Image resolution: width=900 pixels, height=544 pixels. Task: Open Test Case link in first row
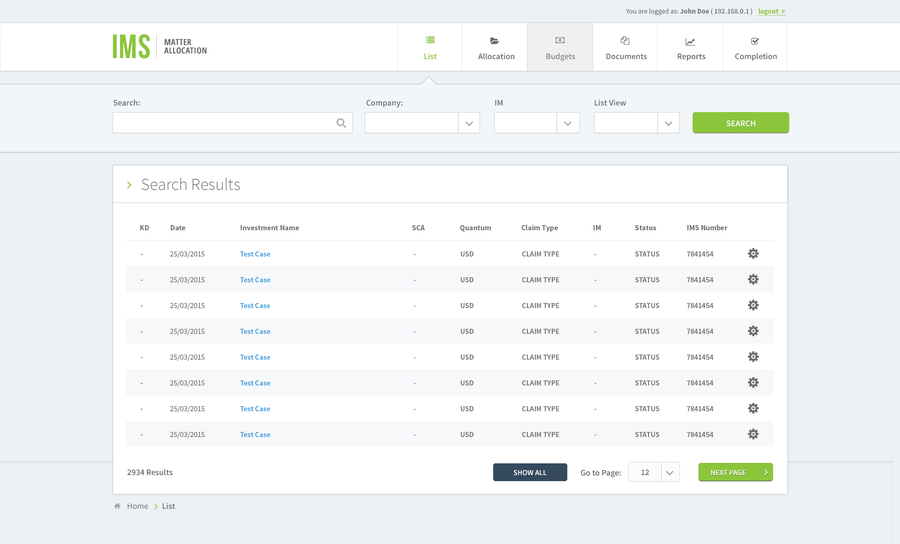tap(255, 254)
